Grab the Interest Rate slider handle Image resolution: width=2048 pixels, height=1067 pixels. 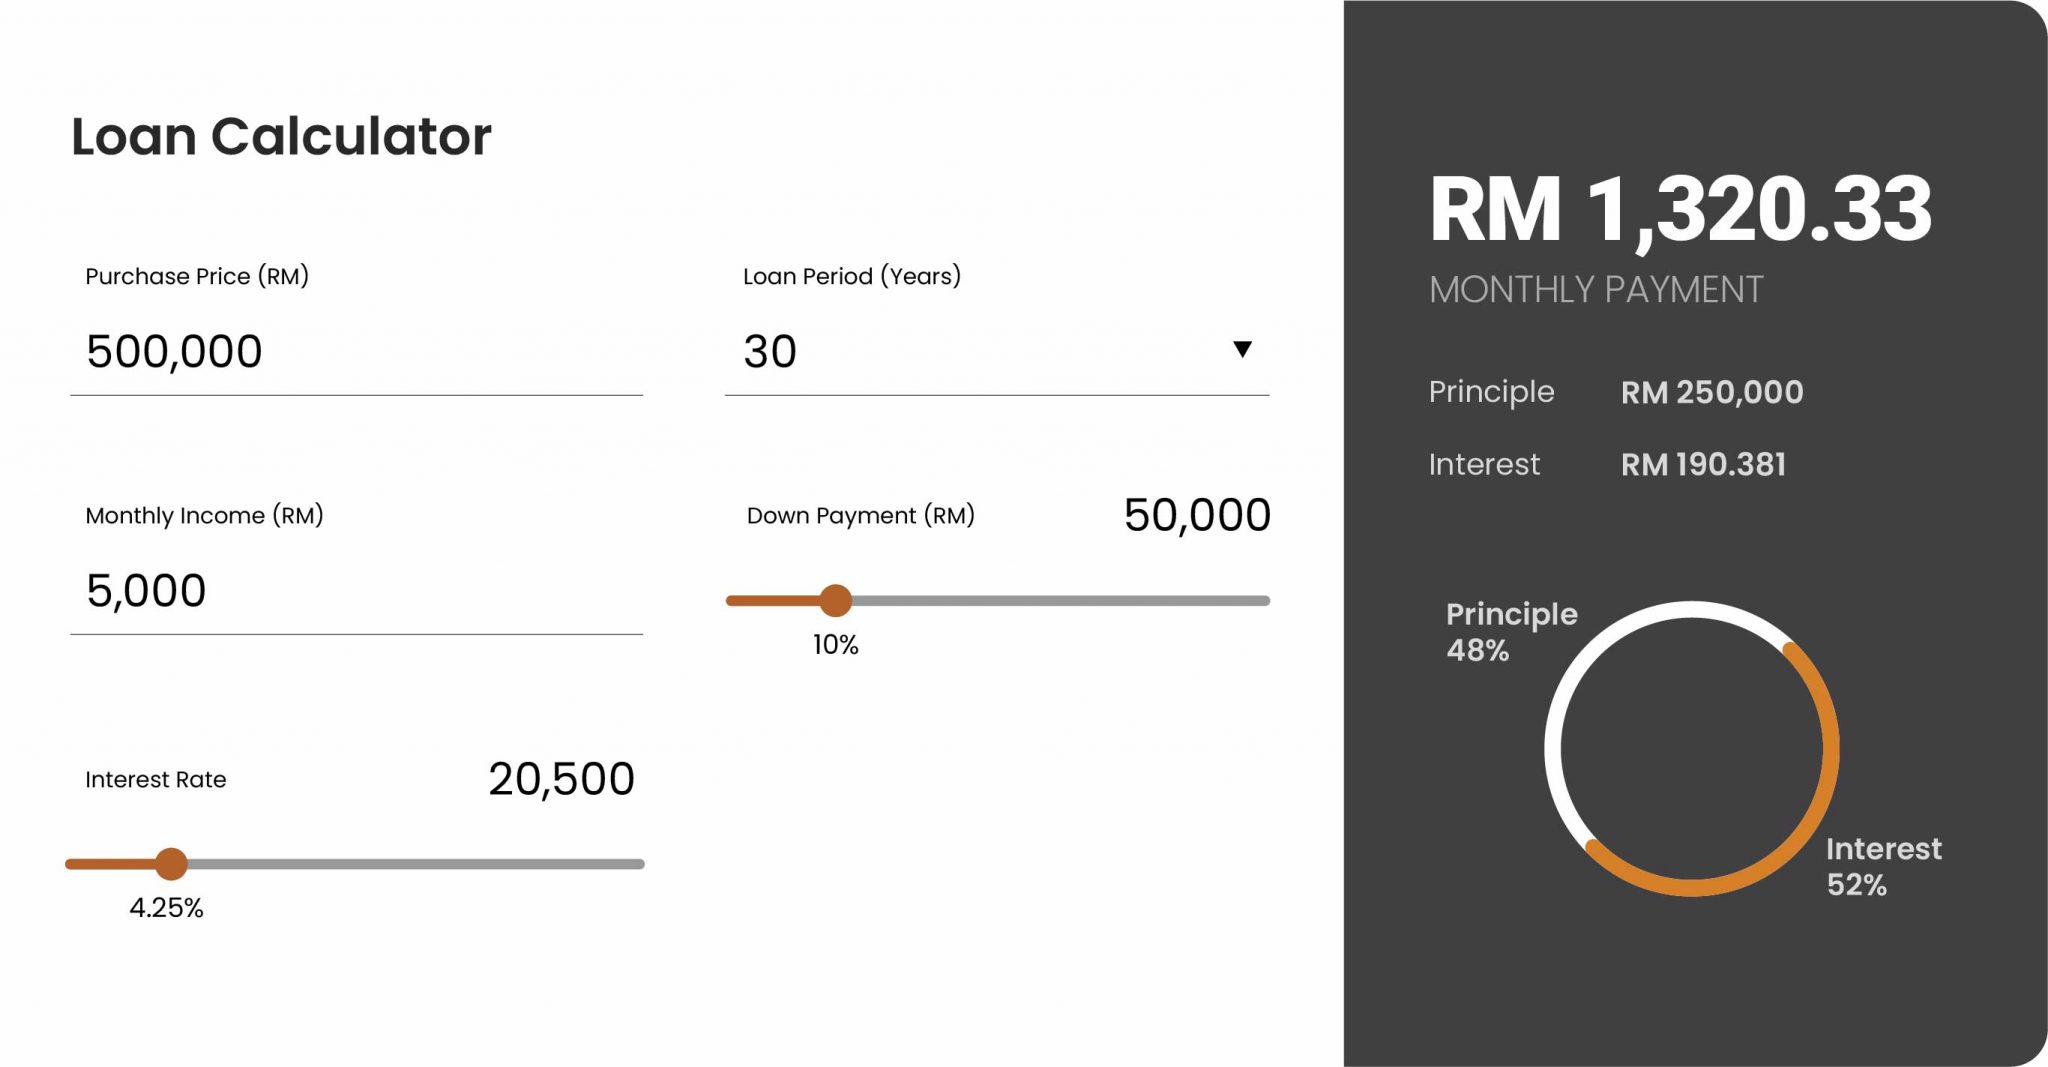pyautogui.click(x=171, y=863)
